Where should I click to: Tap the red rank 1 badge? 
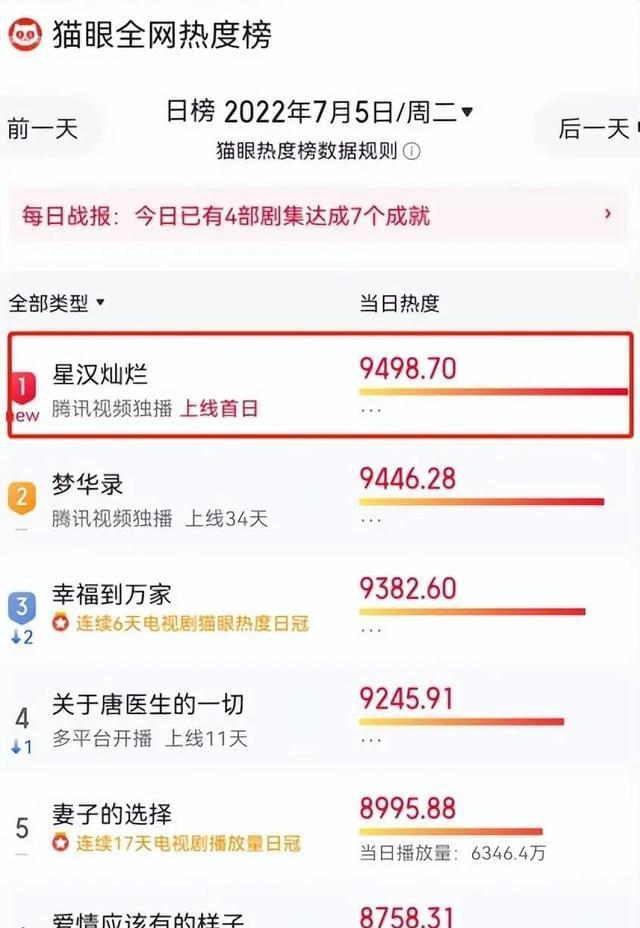[x=22, y=388]
